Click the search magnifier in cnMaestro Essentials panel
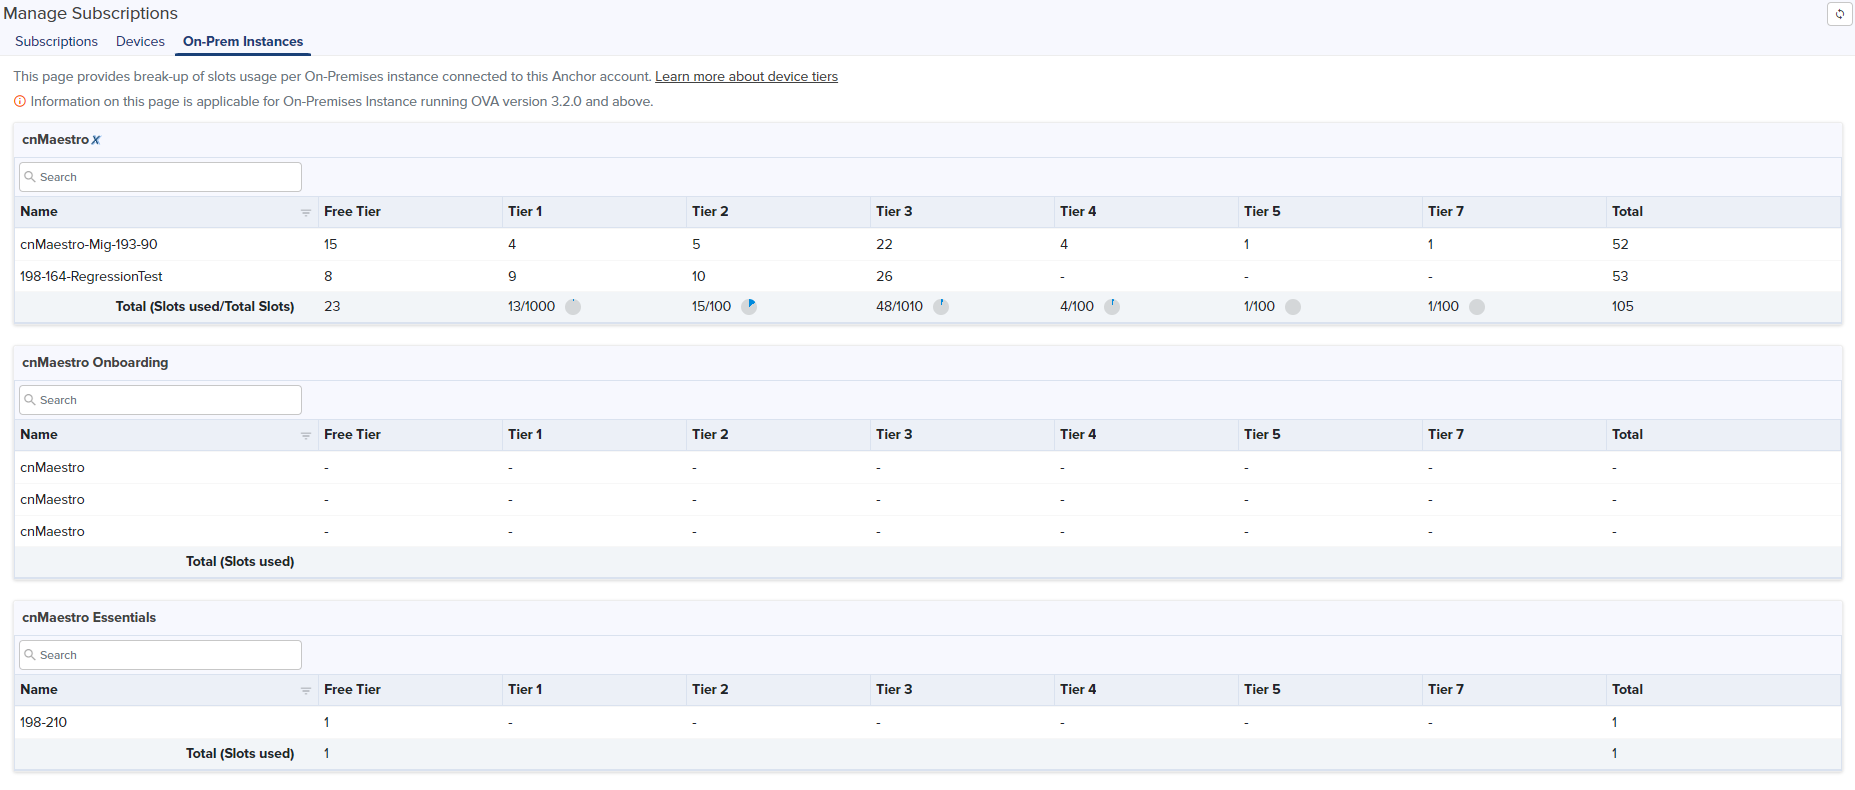 tap(30, 655)
